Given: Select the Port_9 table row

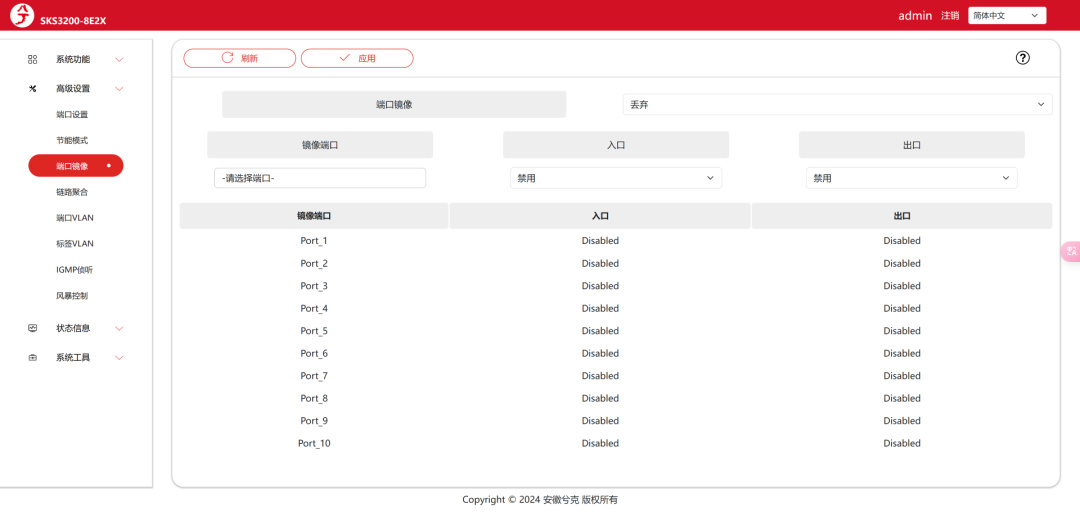Looking at the screenshot, I should point(616,420).
